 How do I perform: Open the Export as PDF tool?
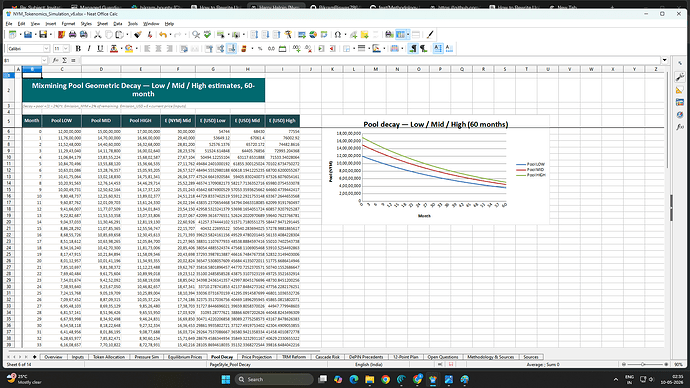point(61,34)
